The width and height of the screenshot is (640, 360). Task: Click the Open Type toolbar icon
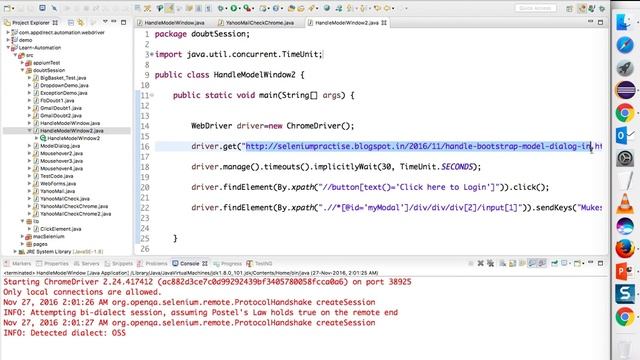[291, 8]
